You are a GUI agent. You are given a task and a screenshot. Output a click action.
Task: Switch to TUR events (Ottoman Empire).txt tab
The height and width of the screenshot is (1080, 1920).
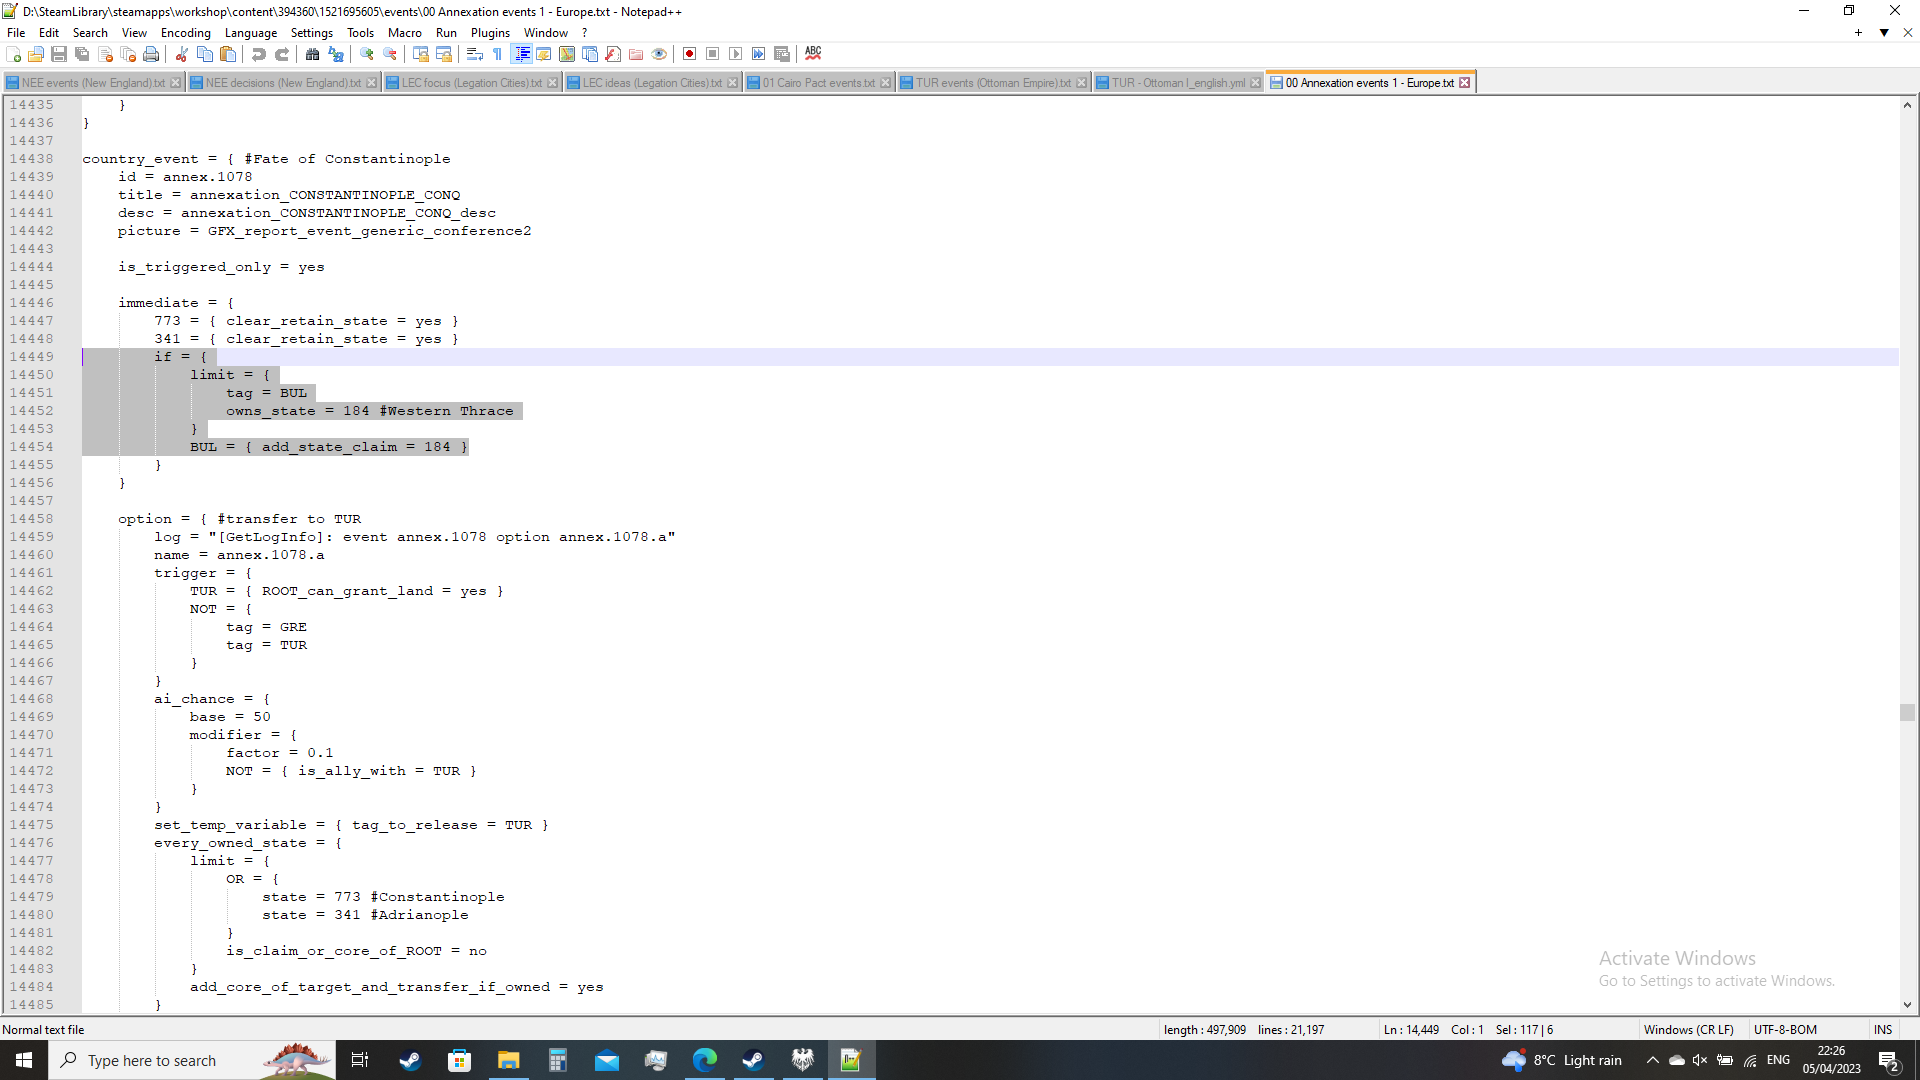(992, 83)
